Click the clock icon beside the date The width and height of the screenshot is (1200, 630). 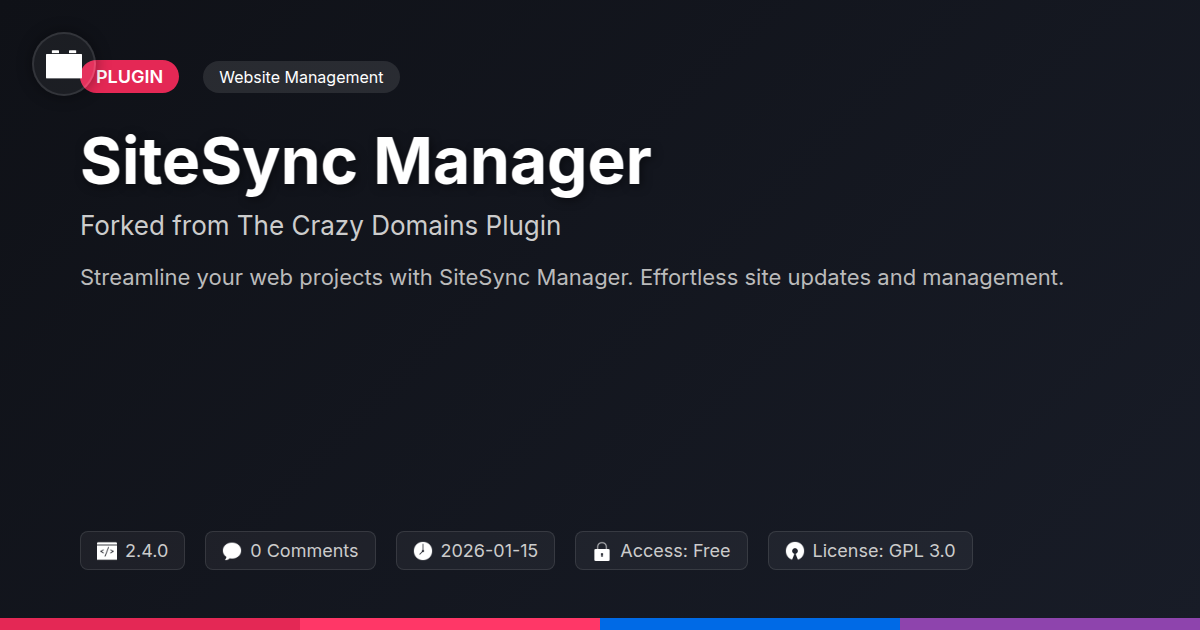[423, 551]
